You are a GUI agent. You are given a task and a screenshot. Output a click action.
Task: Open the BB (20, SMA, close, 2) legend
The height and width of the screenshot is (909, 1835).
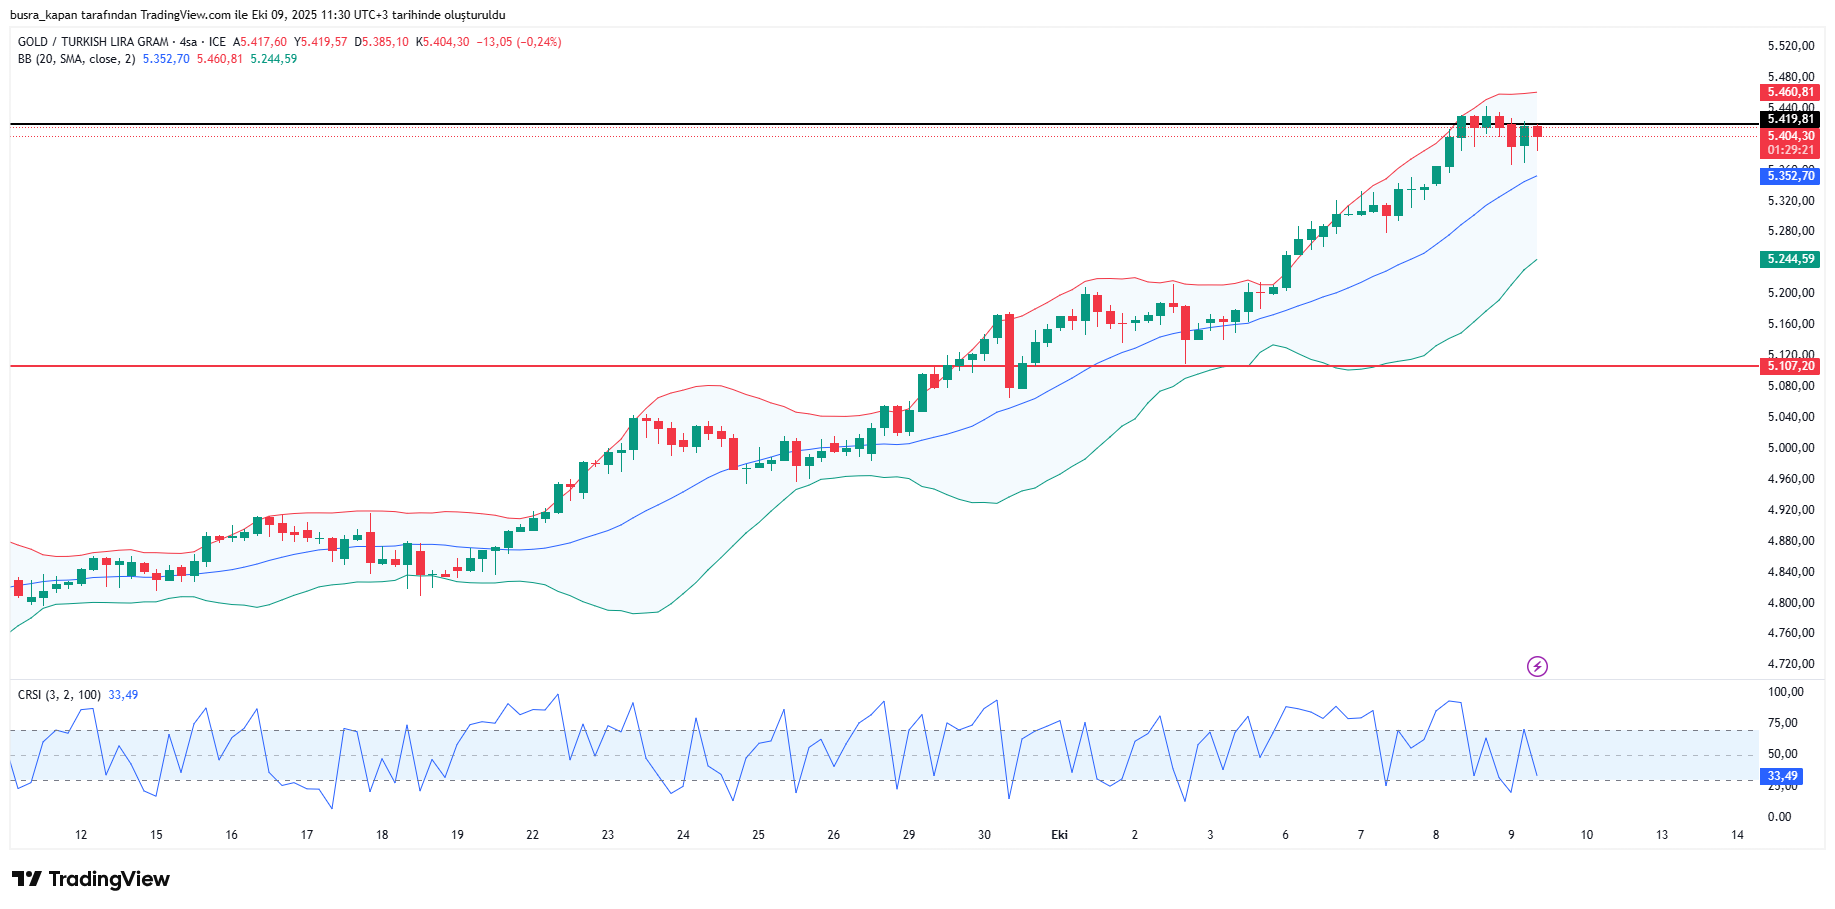[76, 59]
